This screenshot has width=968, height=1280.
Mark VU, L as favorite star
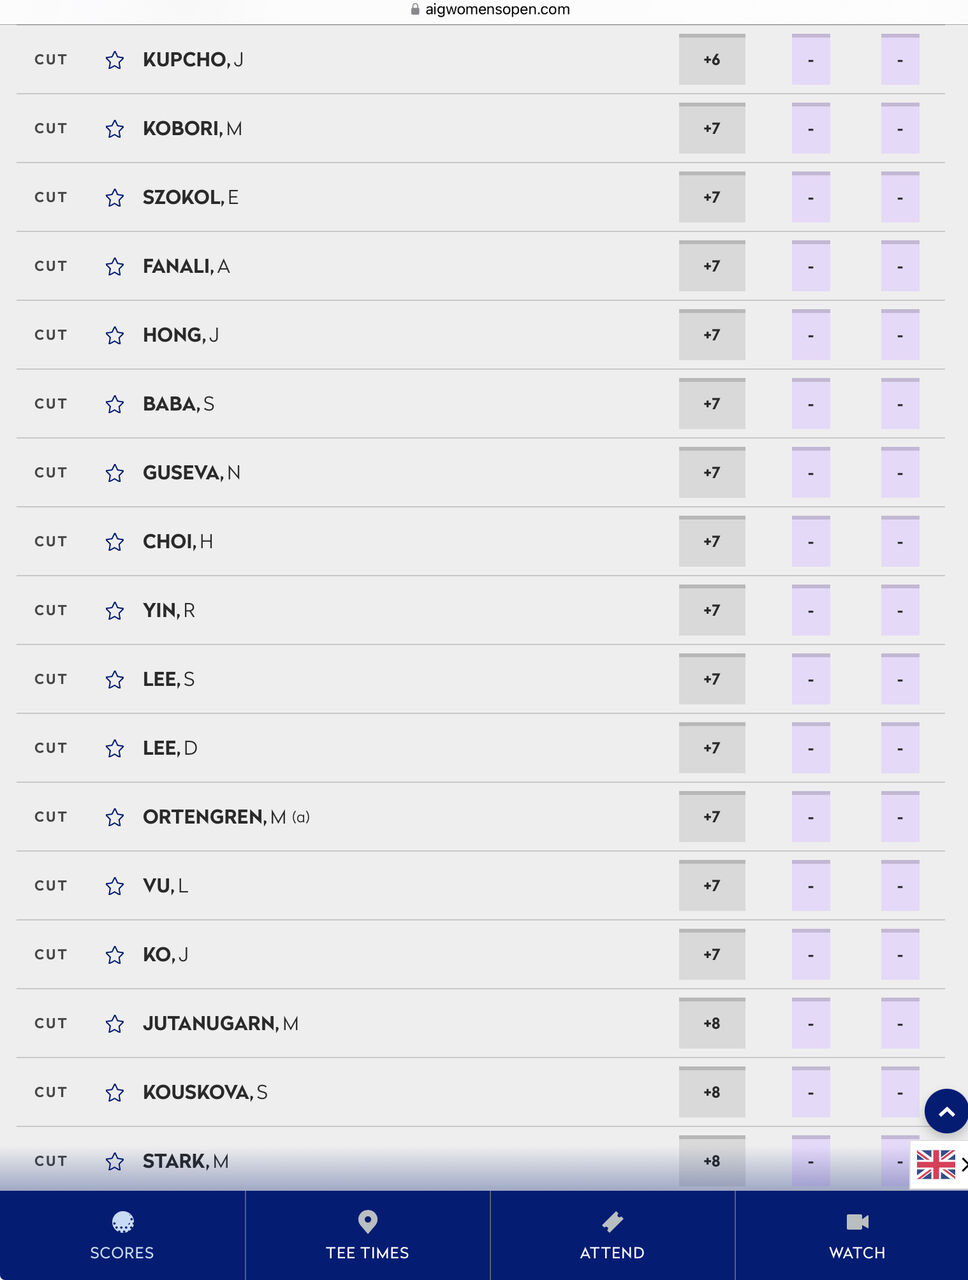point(115,886)
